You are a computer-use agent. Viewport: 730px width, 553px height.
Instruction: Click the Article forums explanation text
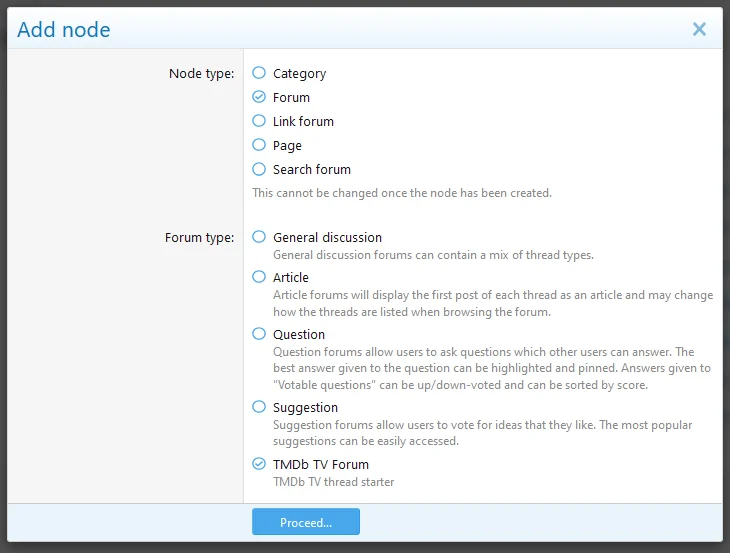click(492, 303)
